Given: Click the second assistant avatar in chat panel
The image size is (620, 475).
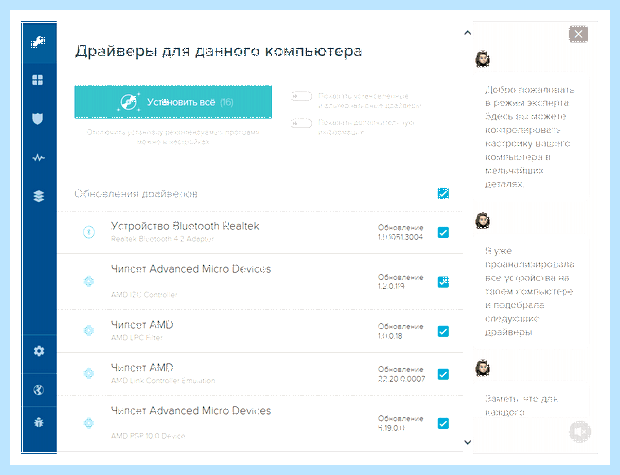Looking at the screenshot, I should pos(483,220).
